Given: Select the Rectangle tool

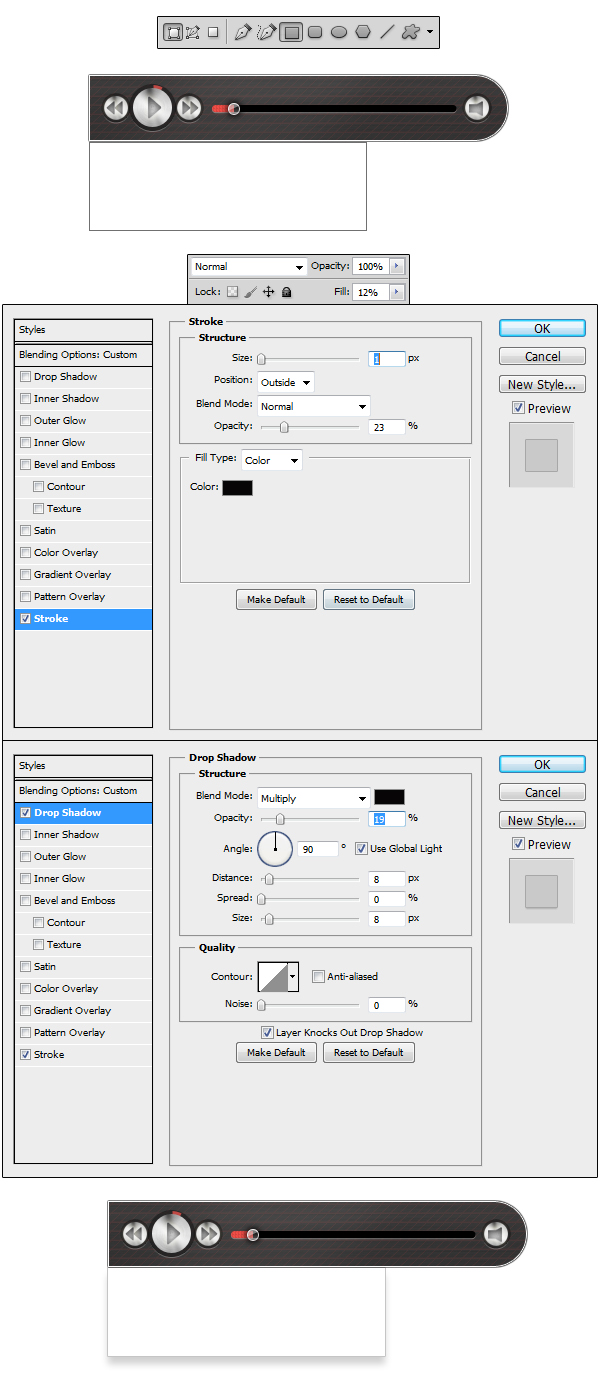Looking at the screenshot, I should [x=291, y=32].
